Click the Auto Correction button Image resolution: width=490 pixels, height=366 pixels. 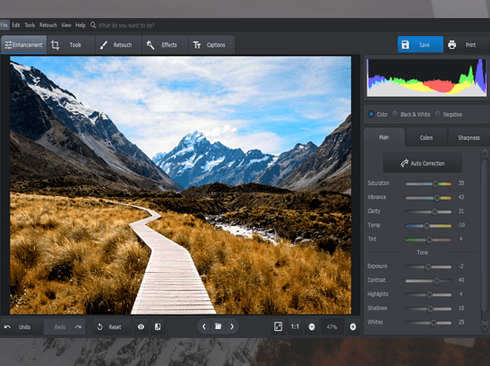pos(422,163)
